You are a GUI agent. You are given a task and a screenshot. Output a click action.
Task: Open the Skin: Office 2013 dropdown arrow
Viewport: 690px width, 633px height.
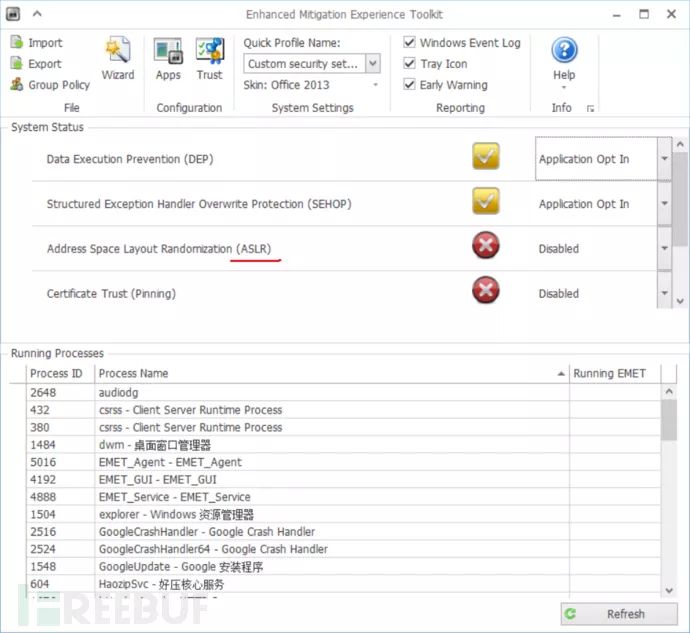pos(375,85)
